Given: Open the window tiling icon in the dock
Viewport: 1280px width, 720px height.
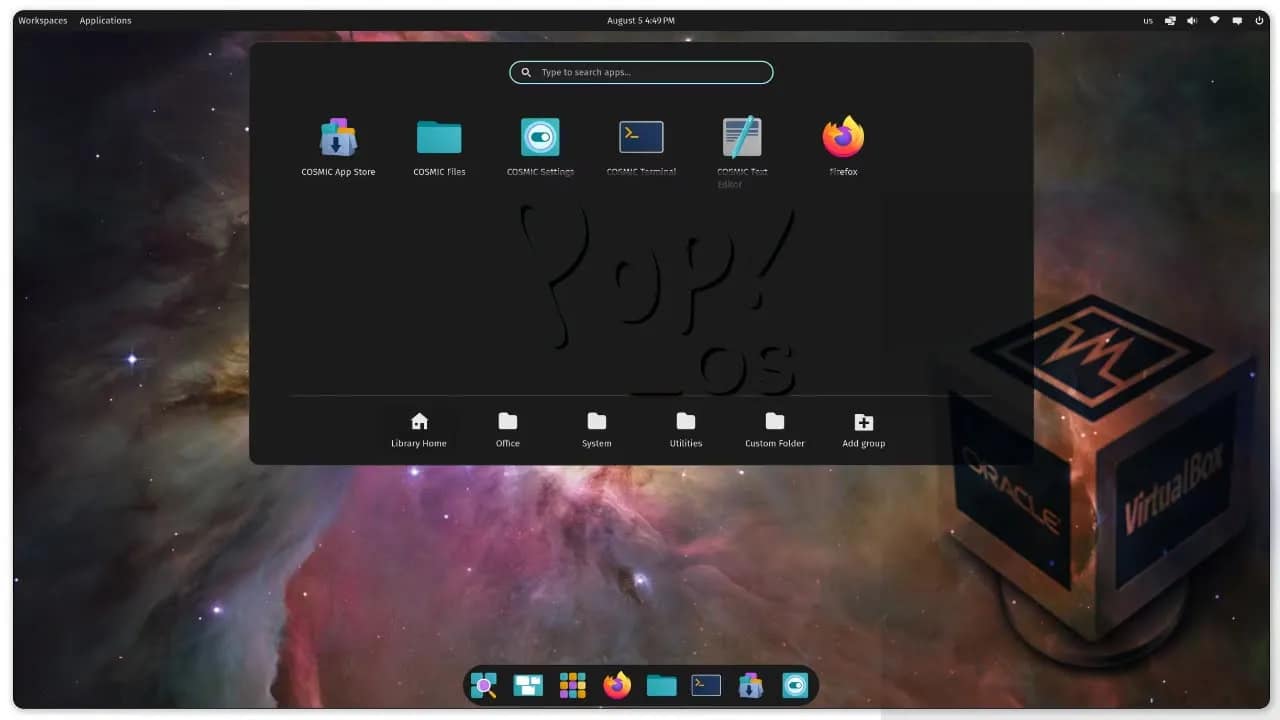Looking at the screenshot, I should (x=528, y=685).
